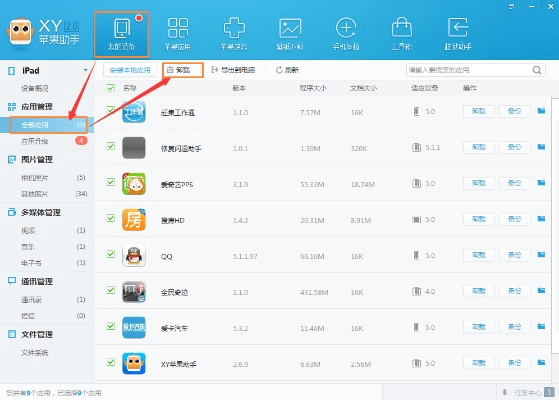This screenshot has height=400, width=559.
Task: Click the program size column header
Action: point(313,88)
